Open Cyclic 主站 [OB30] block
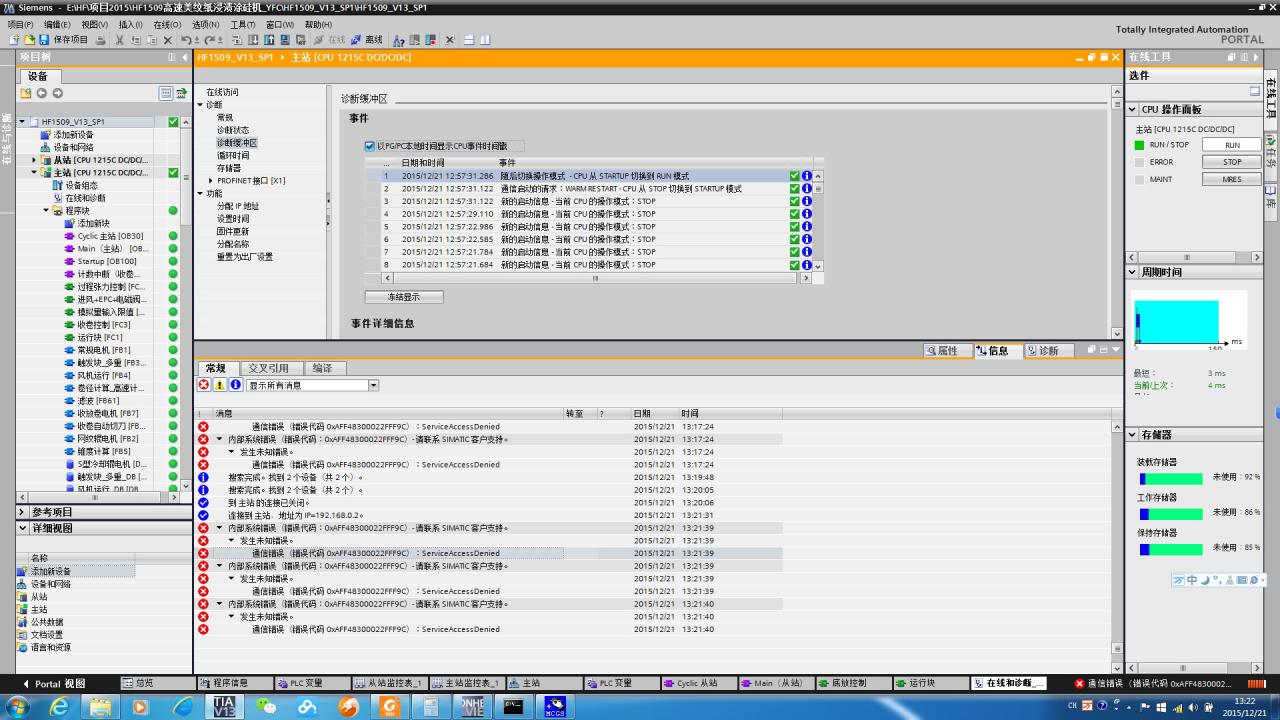This screenshot has width=1280, height=720. tap(110, 236)
